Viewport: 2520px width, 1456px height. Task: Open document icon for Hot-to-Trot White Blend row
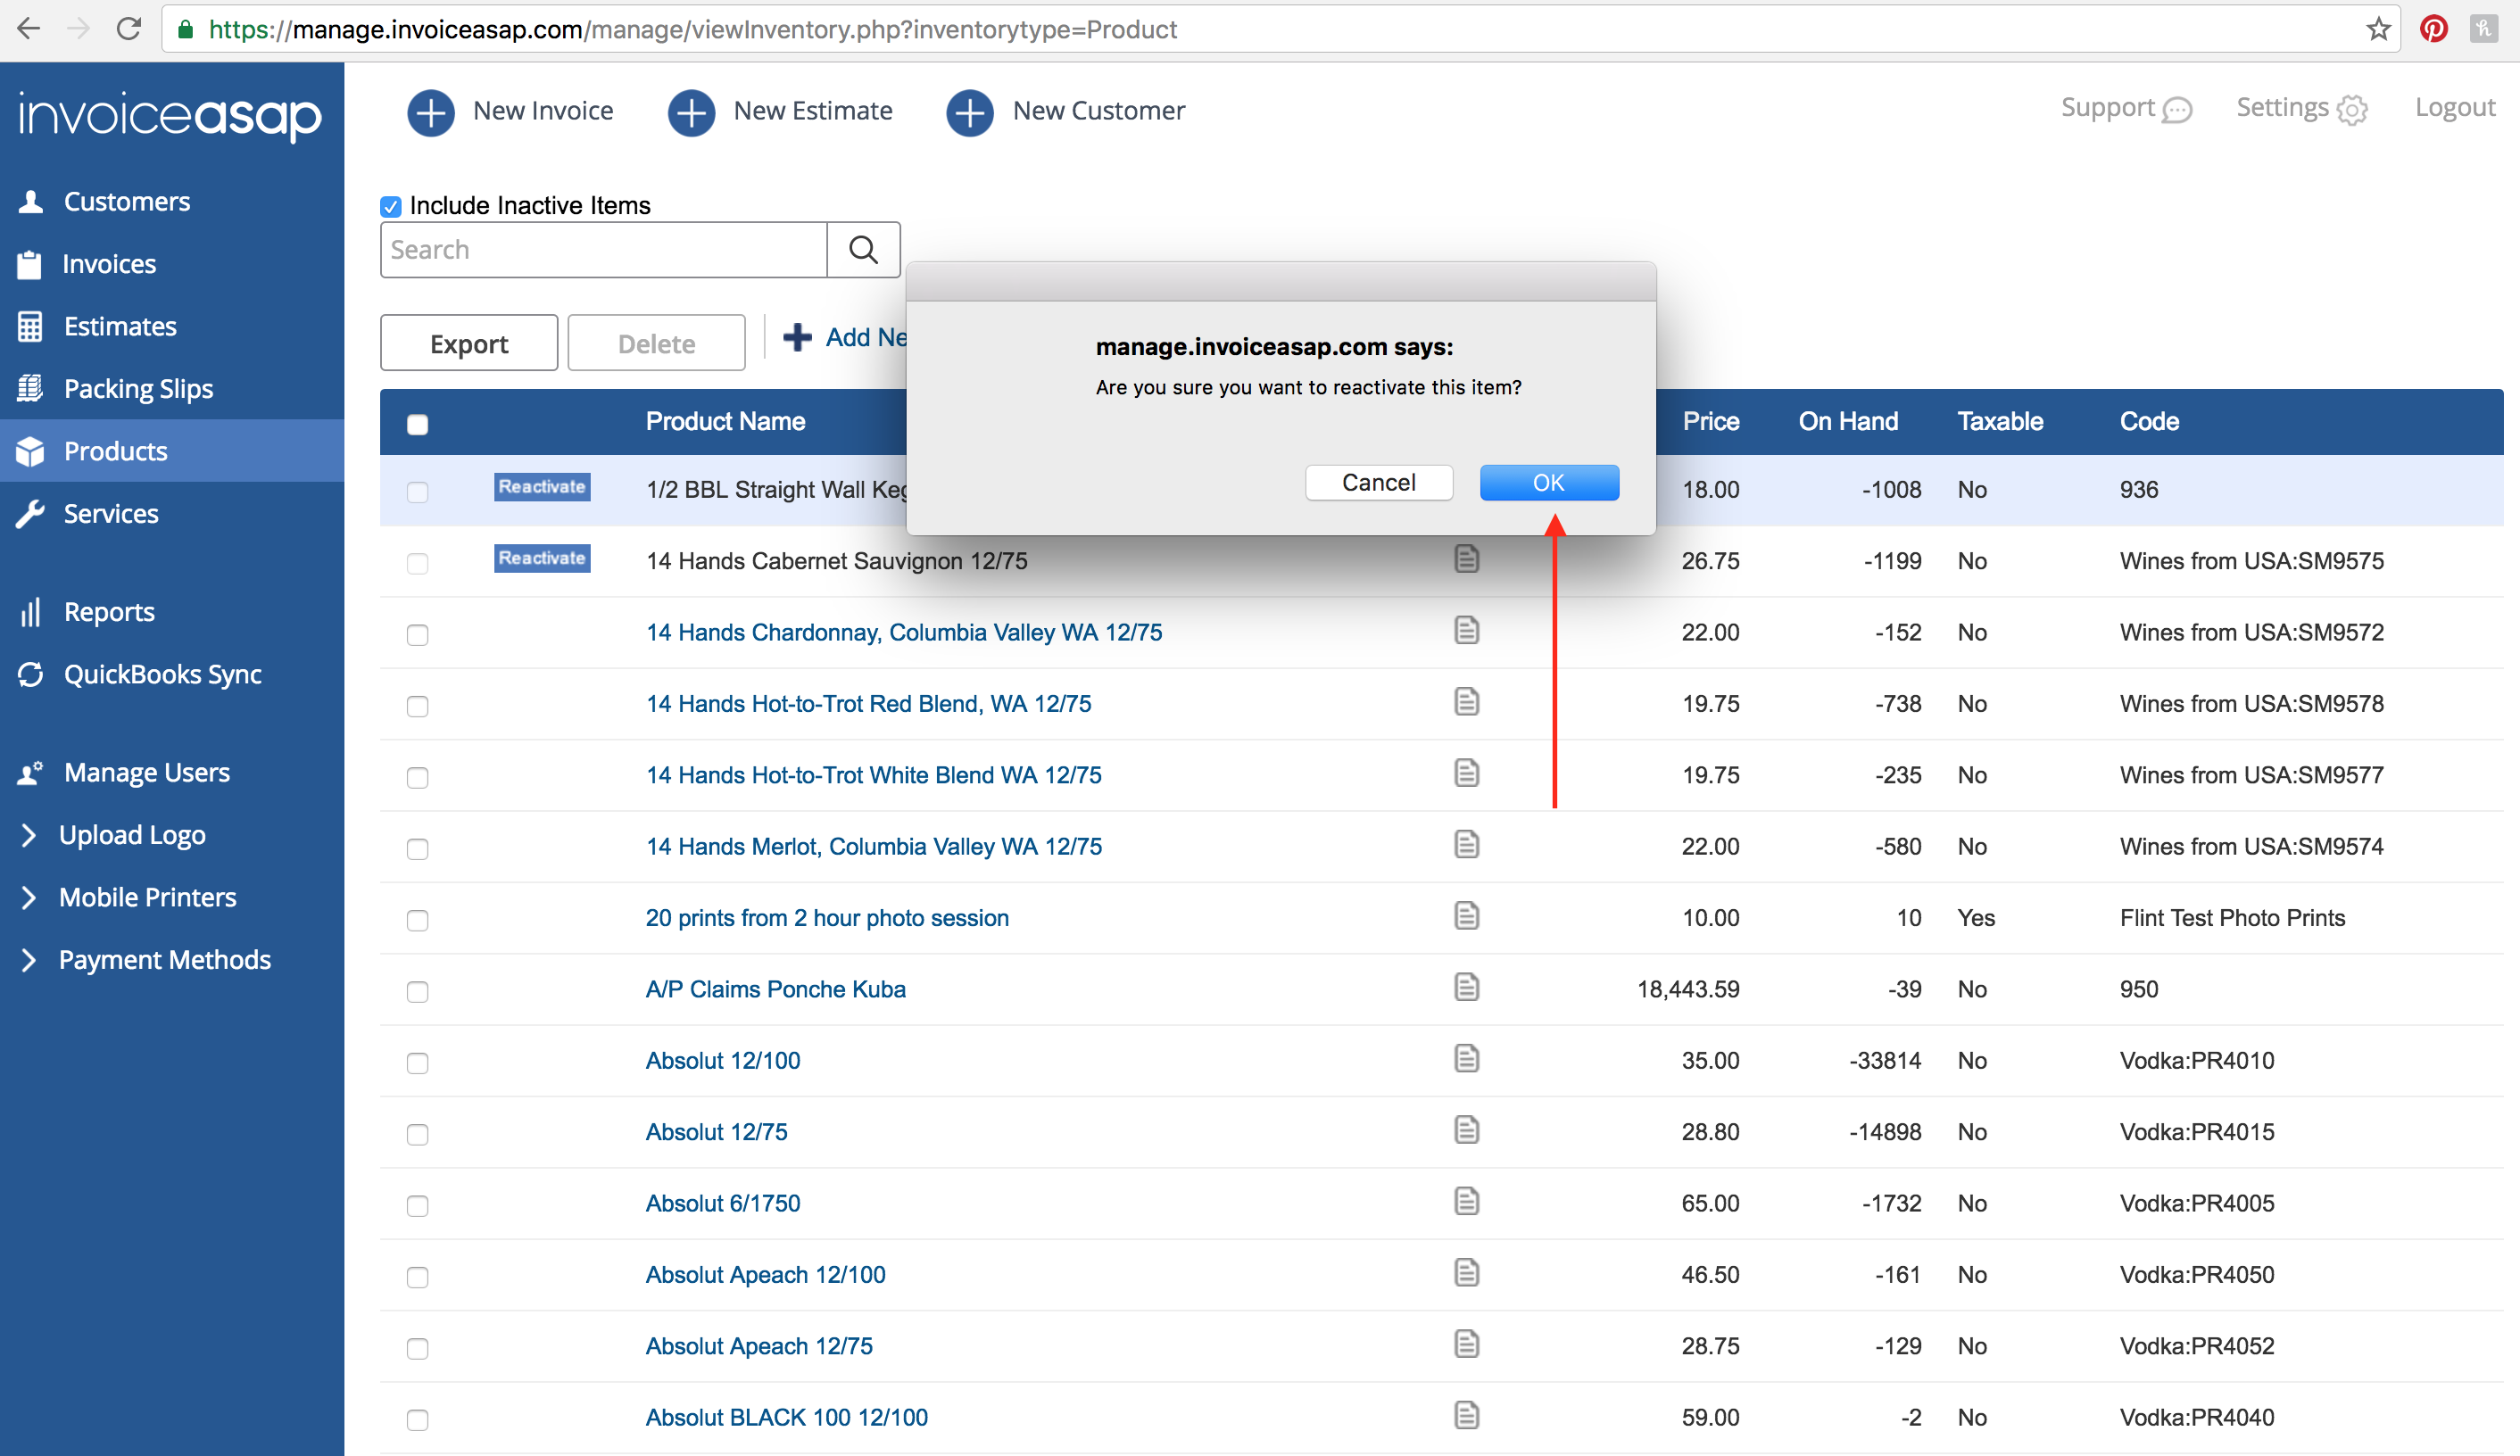[1466, 773]
